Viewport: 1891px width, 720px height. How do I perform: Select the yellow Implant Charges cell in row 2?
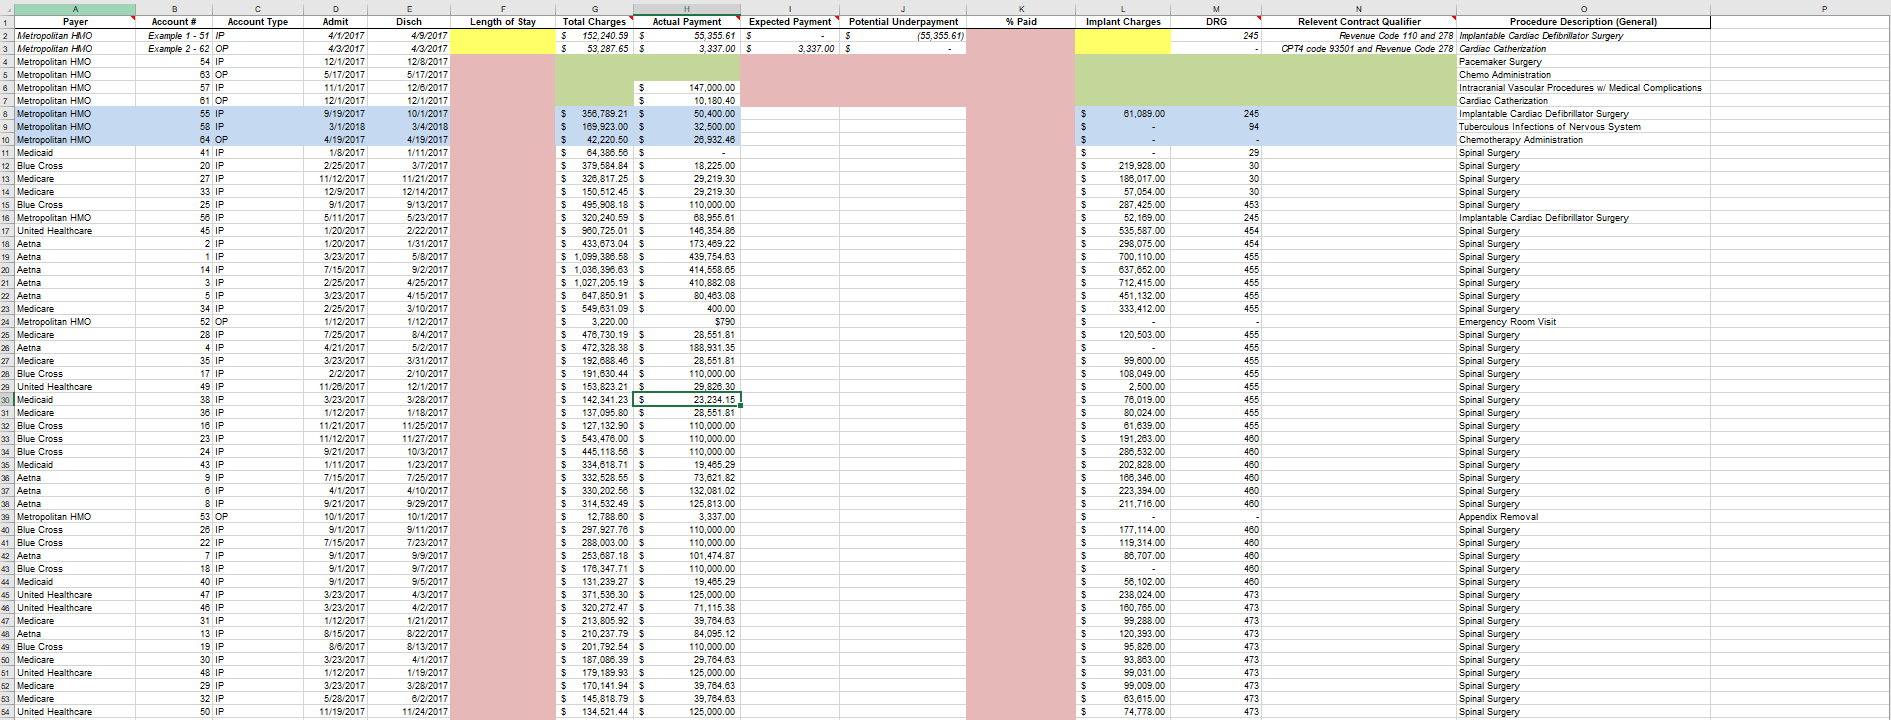tap(1123, 36)
